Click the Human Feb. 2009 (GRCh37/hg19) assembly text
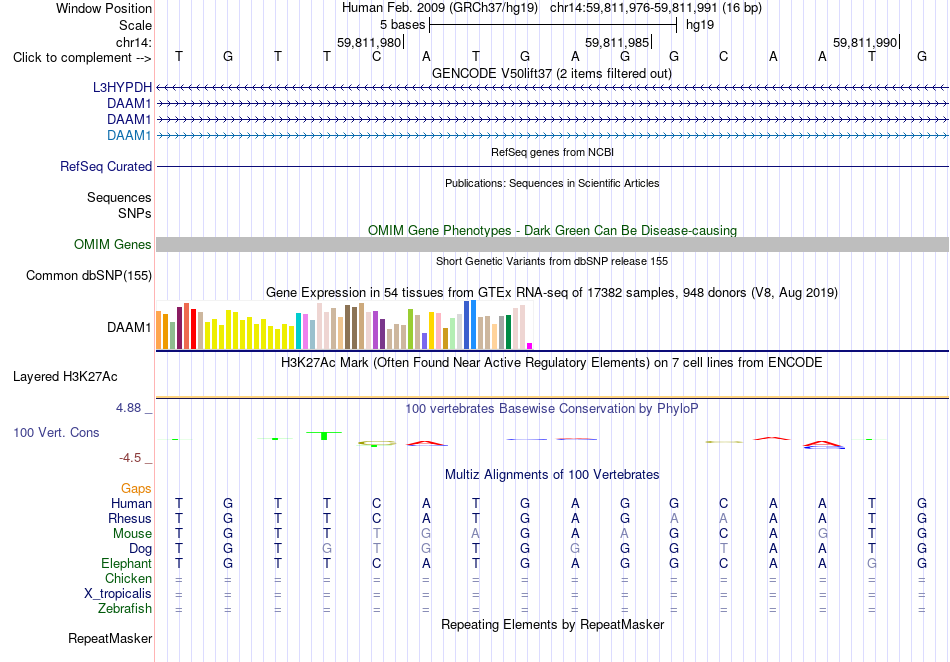Viewport: 950px width, 662px height. pos(440,8)
